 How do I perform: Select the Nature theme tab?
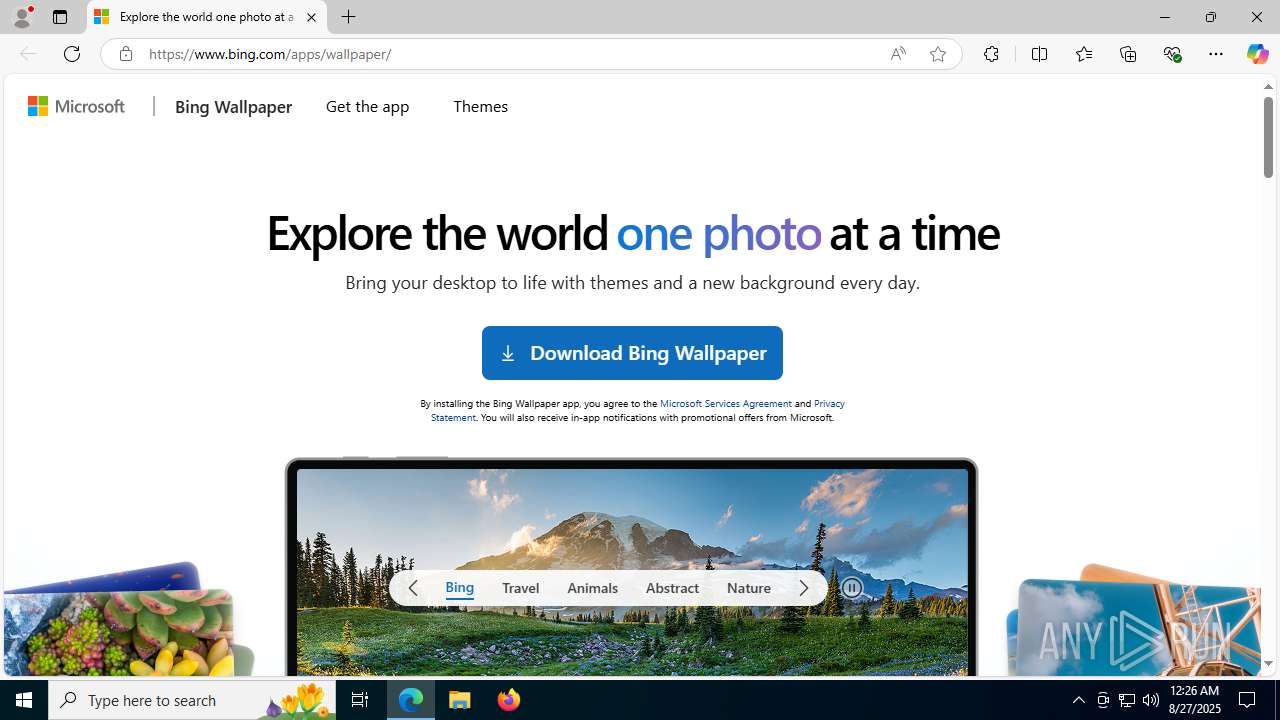[x=749, y=588]
